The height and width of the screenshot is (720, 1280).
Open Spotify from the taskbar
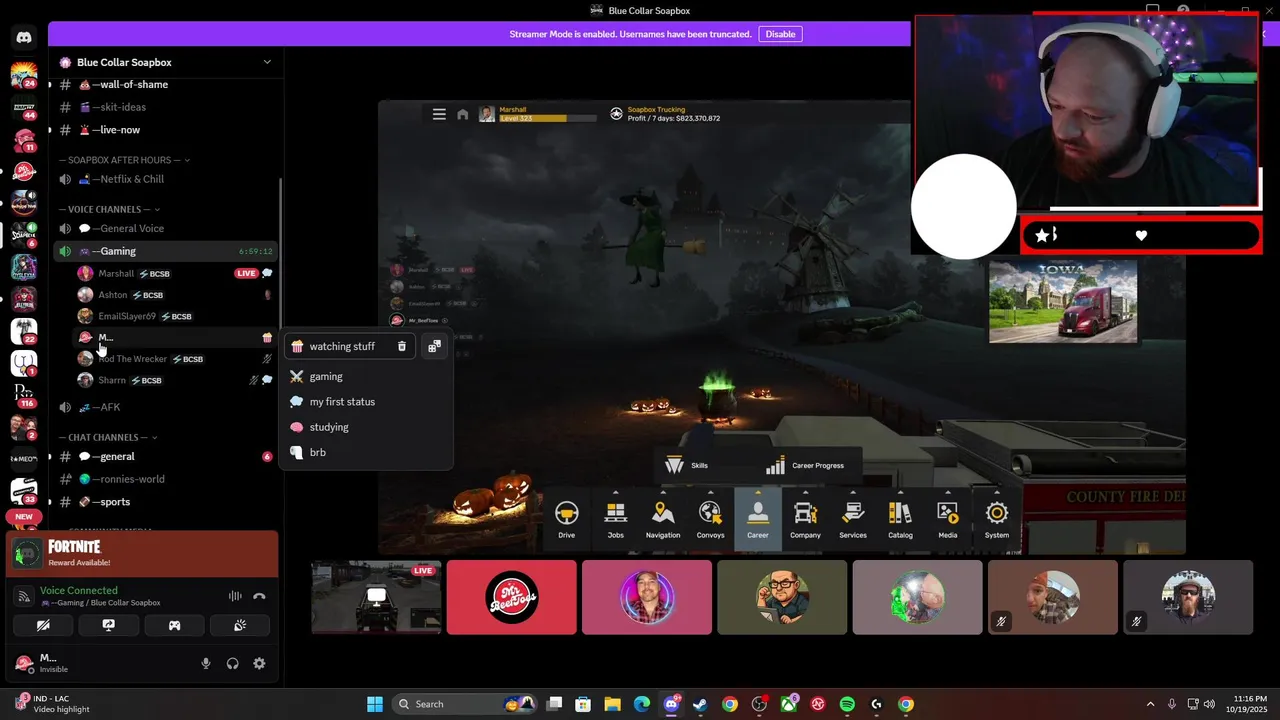[847, 704]
